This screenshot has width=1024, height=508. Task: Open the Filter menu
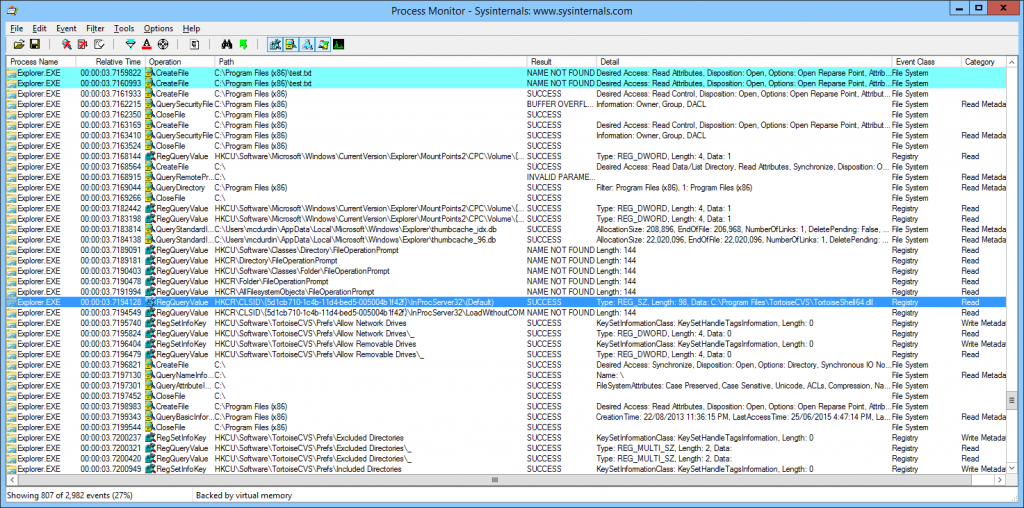(95, 28)
